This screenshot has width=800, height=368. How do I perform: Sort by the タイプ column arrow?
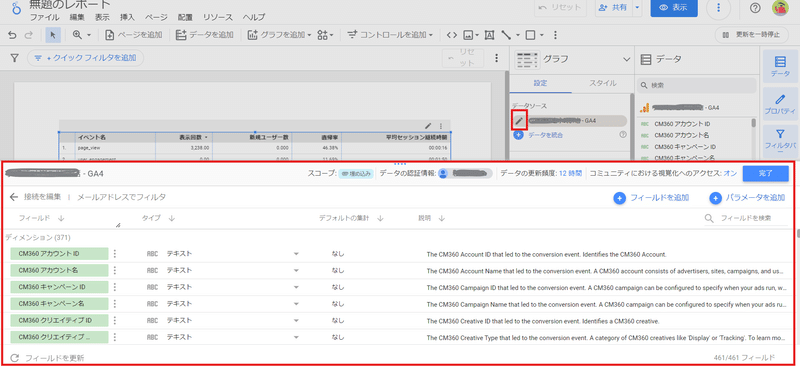171,218
